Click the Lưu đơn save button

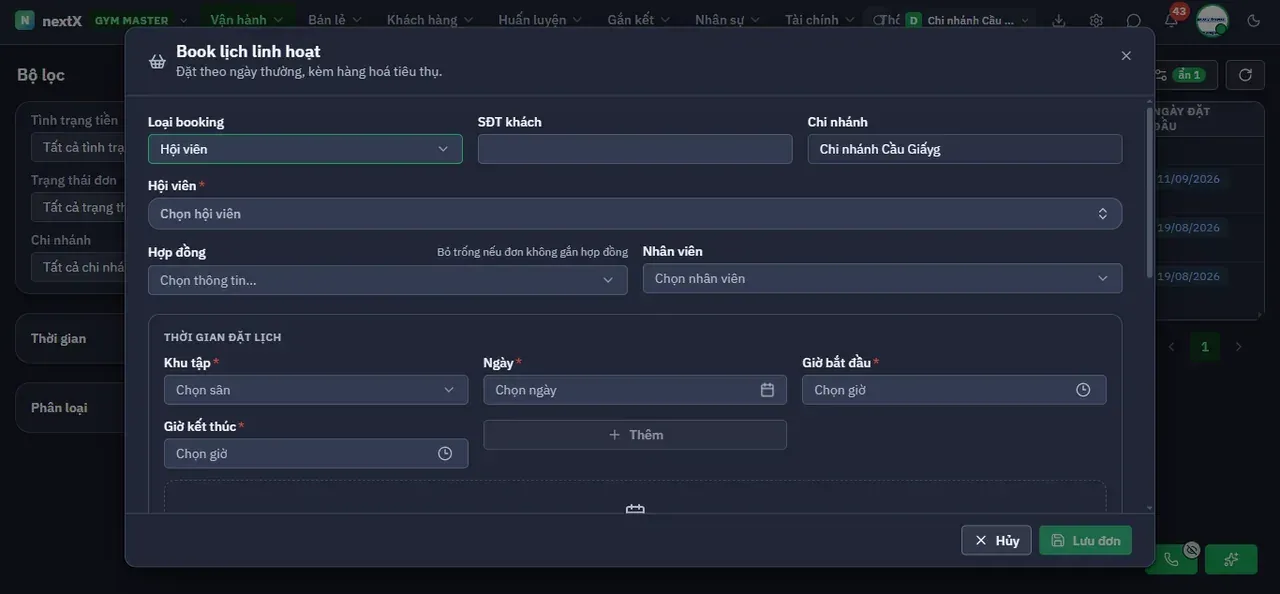[1086, 541]
